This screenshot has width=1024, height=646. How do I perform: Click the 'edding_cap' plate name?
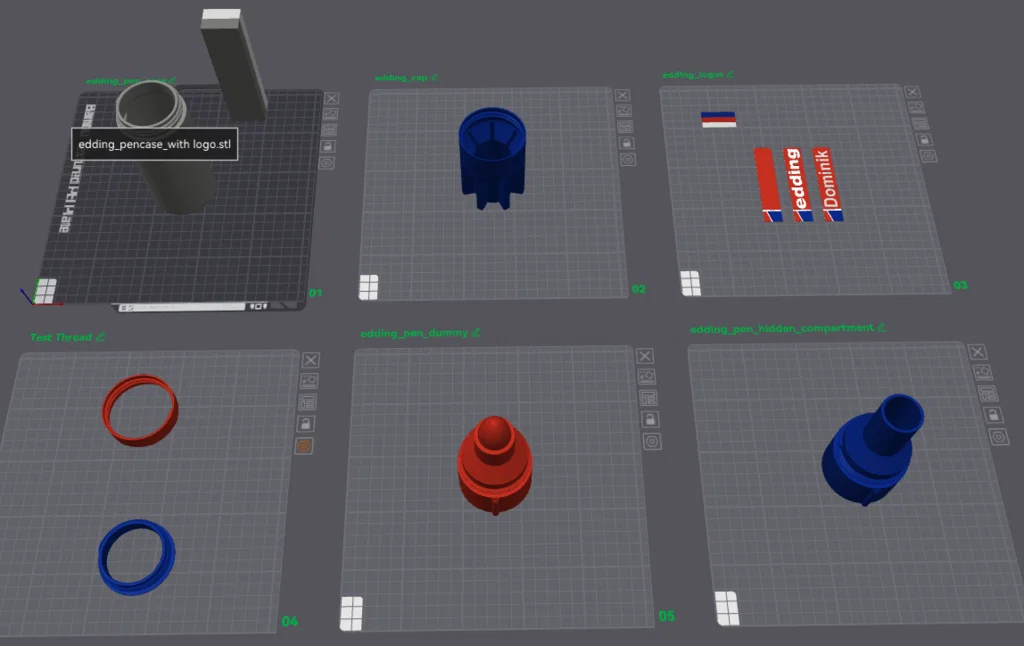401,78
